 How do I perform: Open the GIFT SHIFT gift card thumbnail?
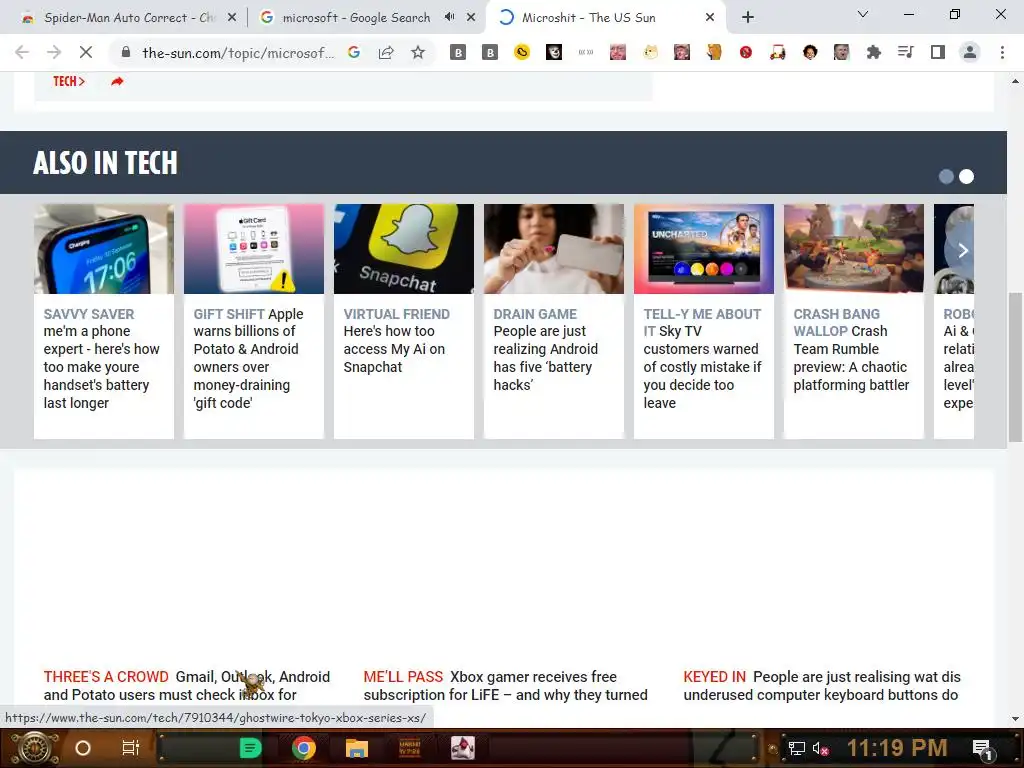tap(253, 249)
